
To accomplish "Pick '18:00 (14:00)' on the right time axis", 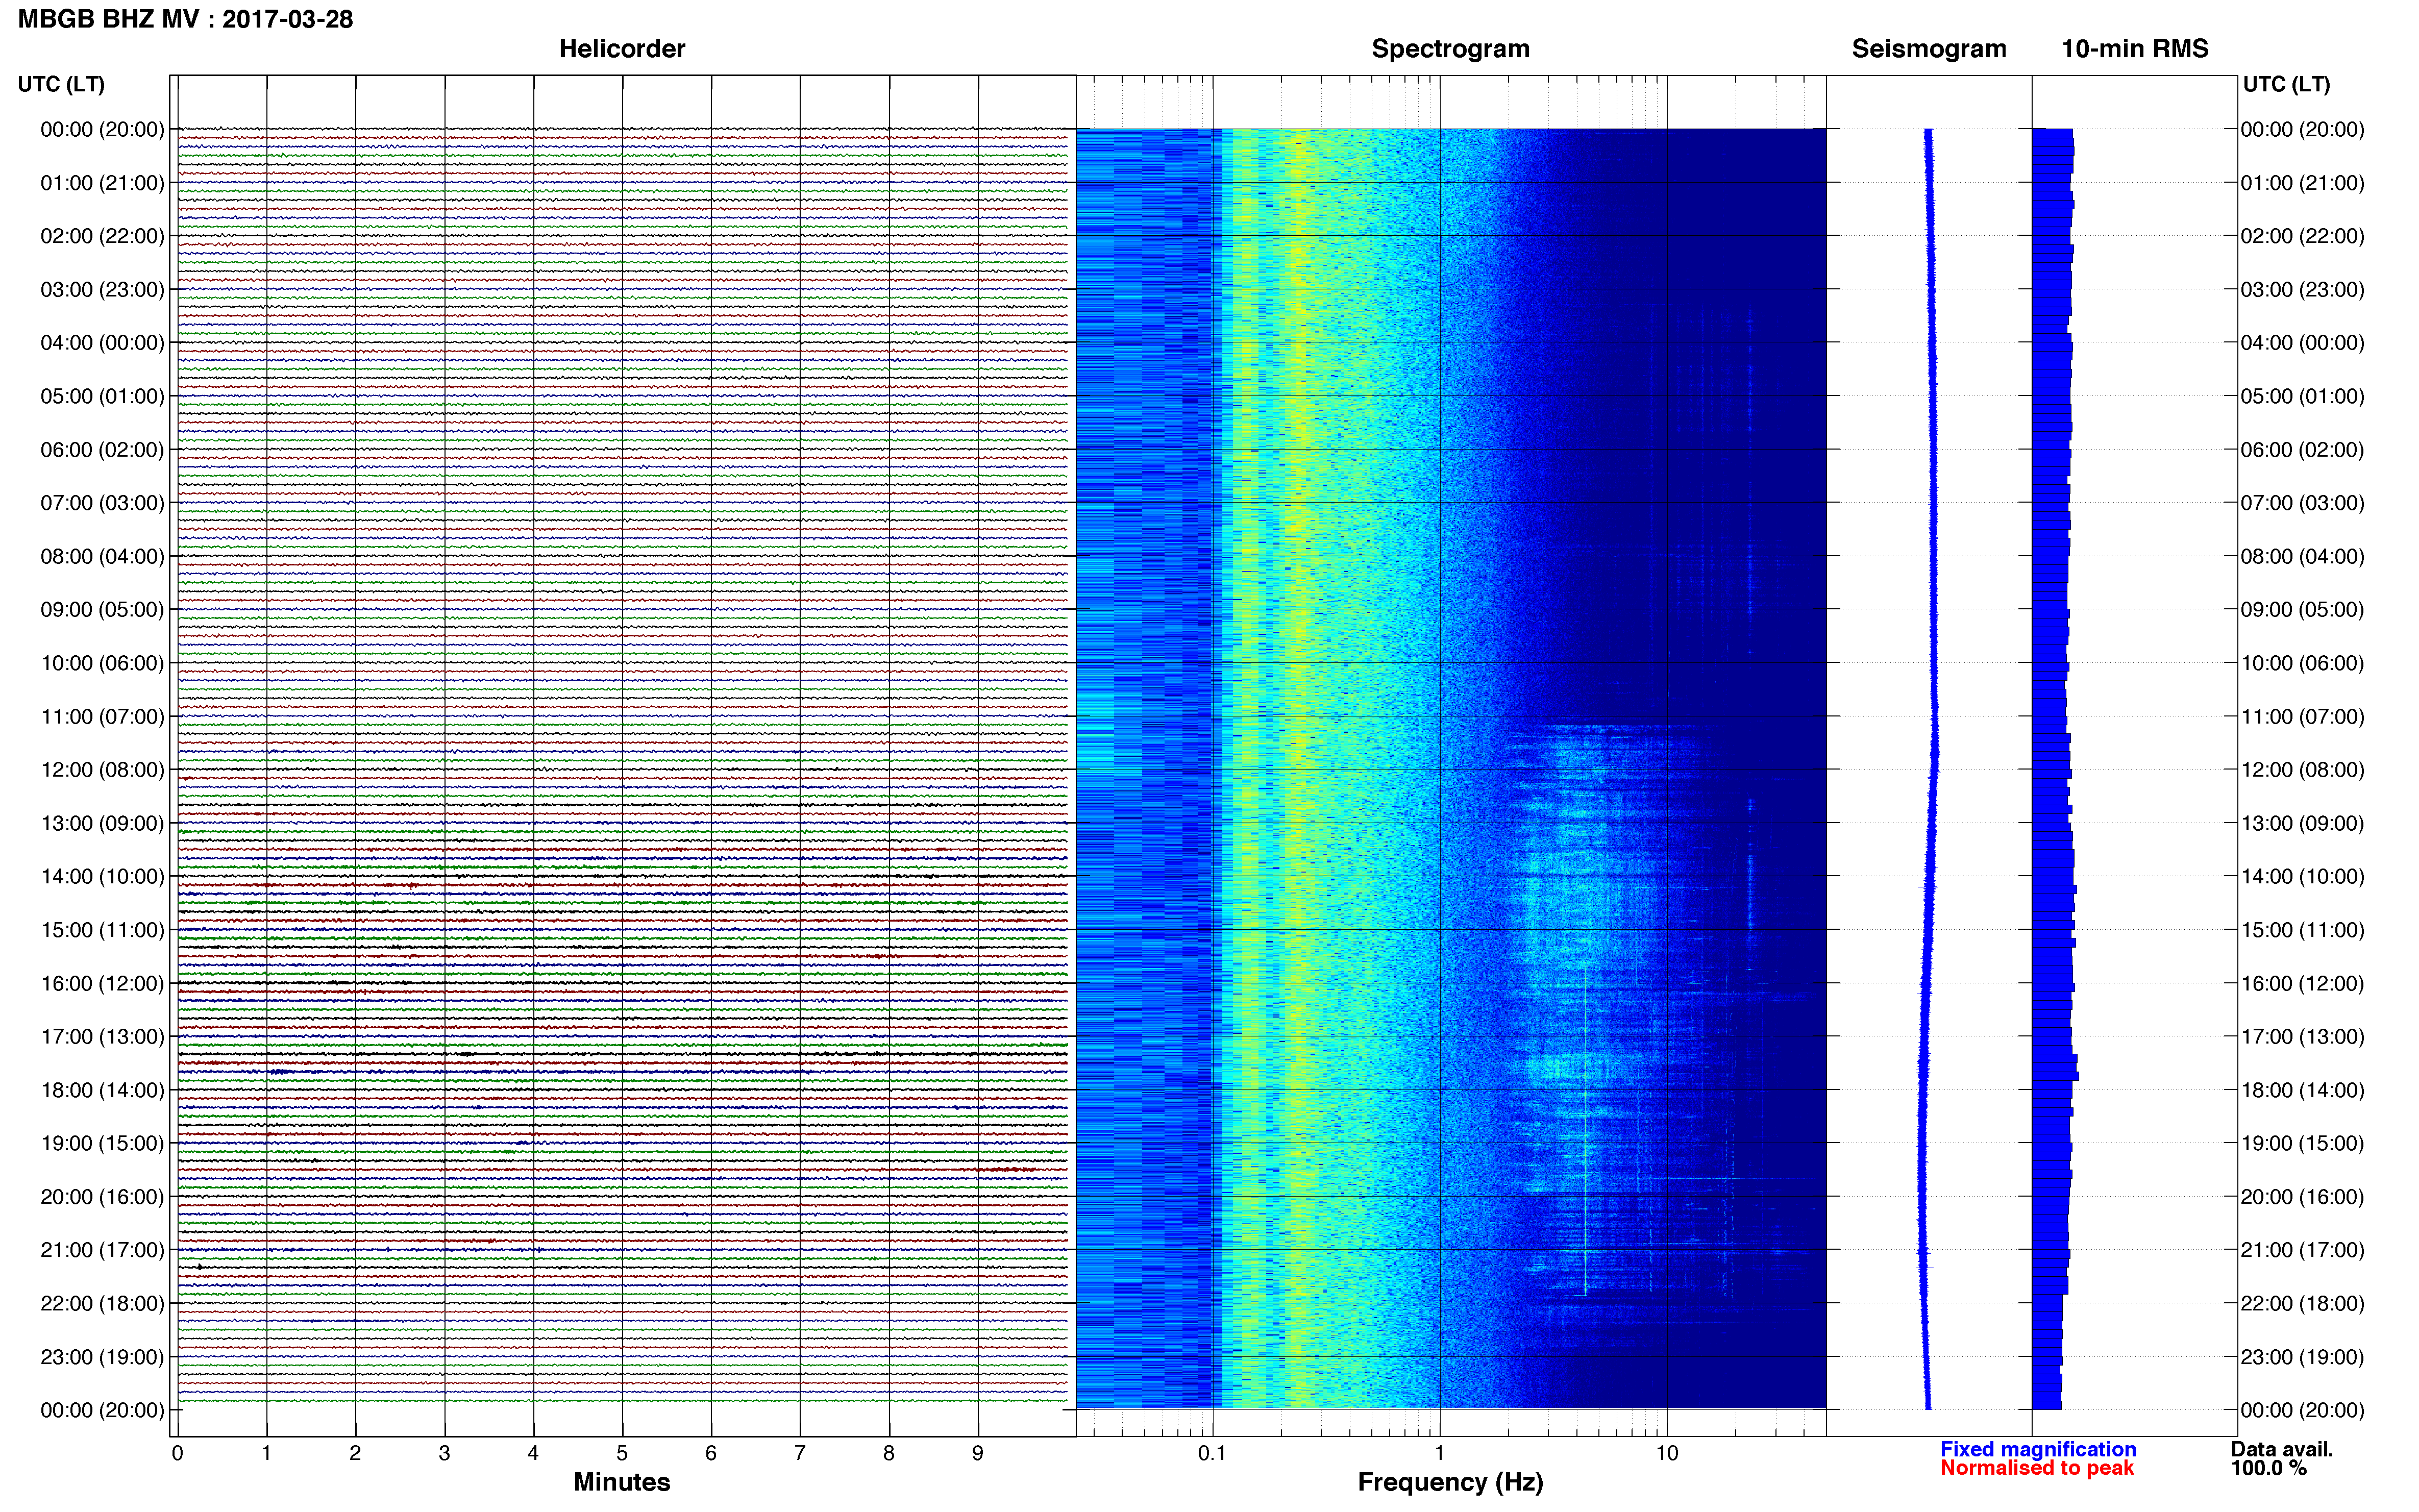I will point(2302,1090).
